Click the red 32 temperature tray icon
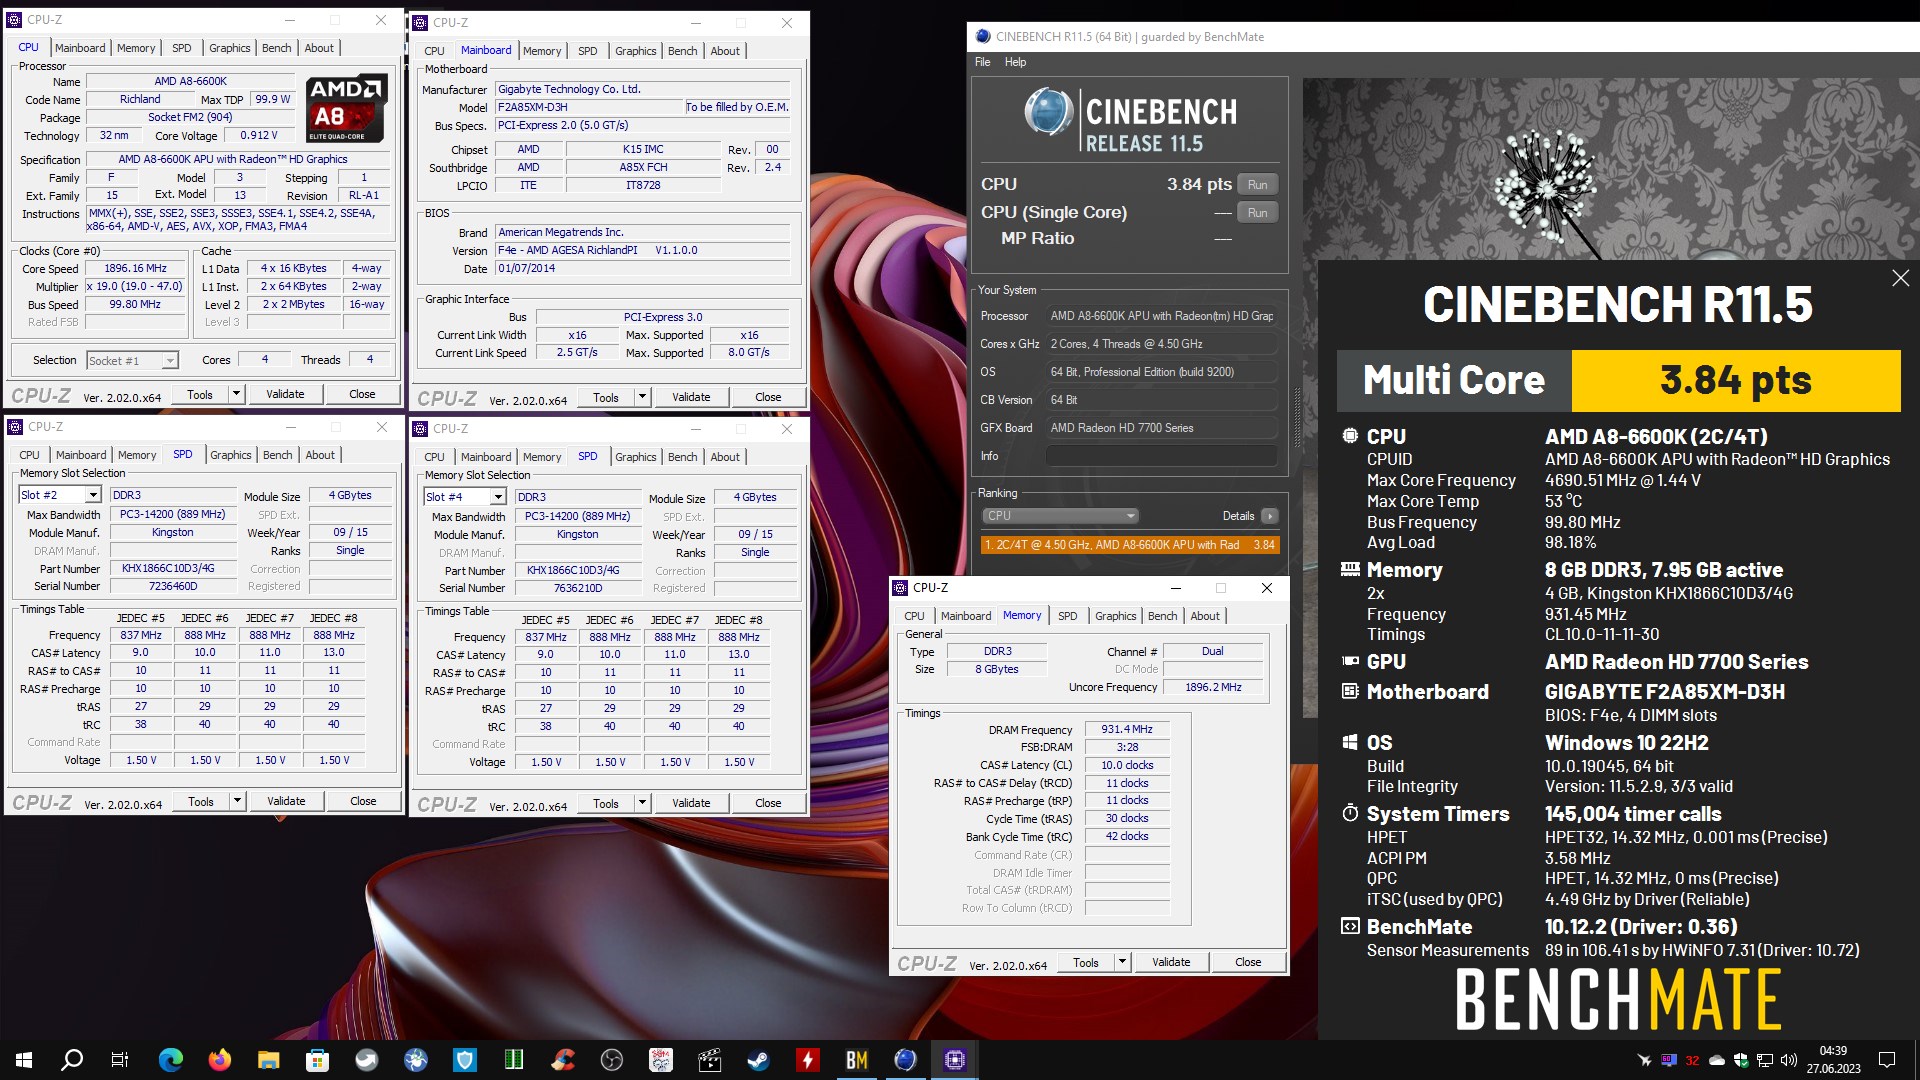 (1692, 1060)
